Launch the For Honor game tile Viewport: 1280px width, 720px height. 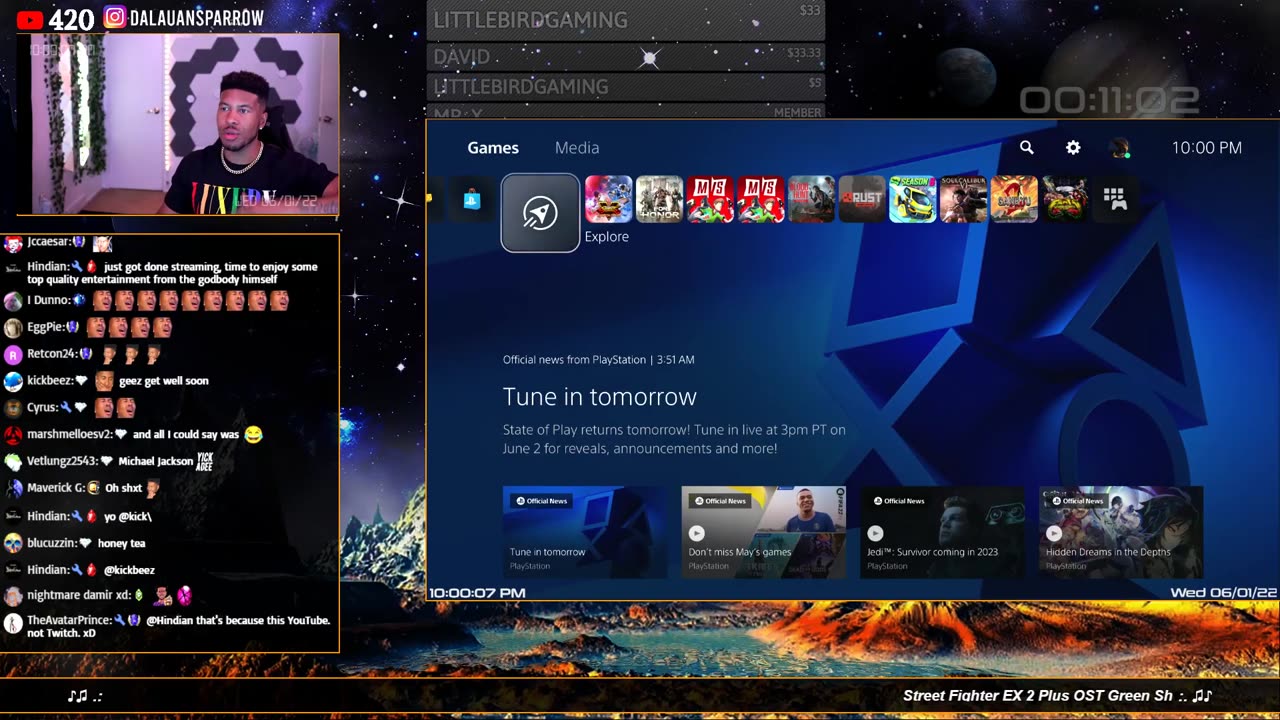pos(659,199)
